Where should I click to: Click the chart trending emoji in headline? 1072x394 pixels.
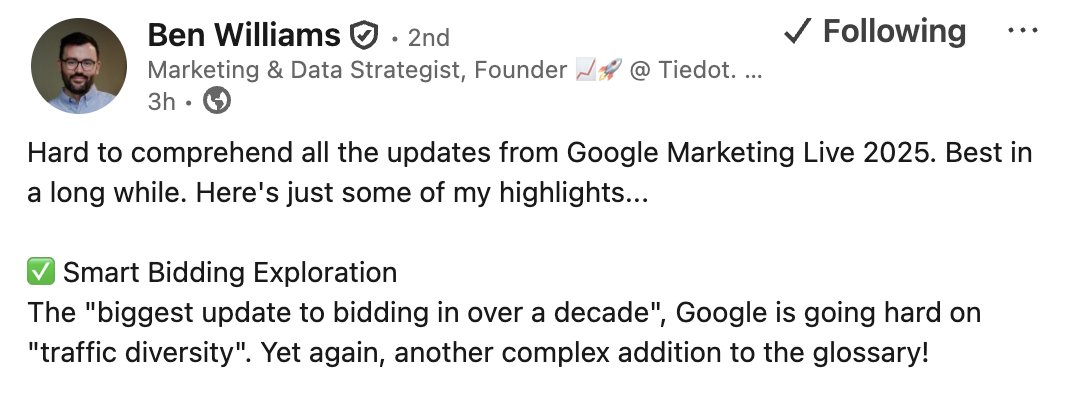coord(585,70)
